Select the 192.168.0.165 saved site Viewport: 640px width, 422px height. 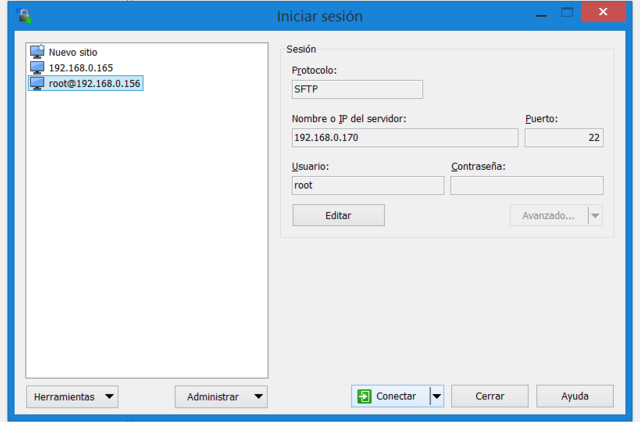click(81, 68)
